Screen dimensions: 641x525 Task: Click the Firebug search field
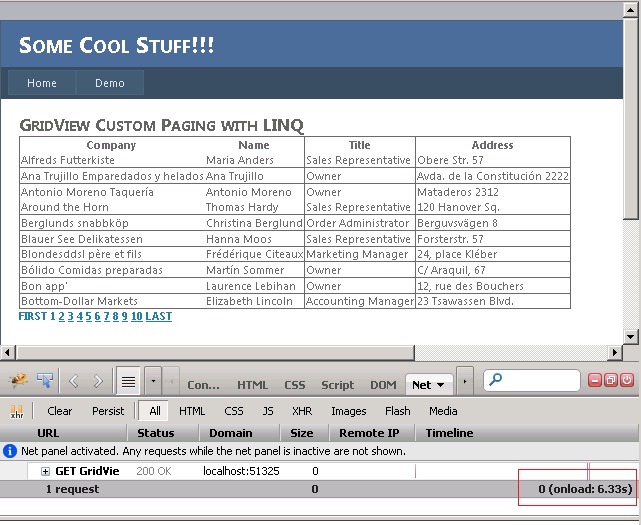[x=531, y=381]
